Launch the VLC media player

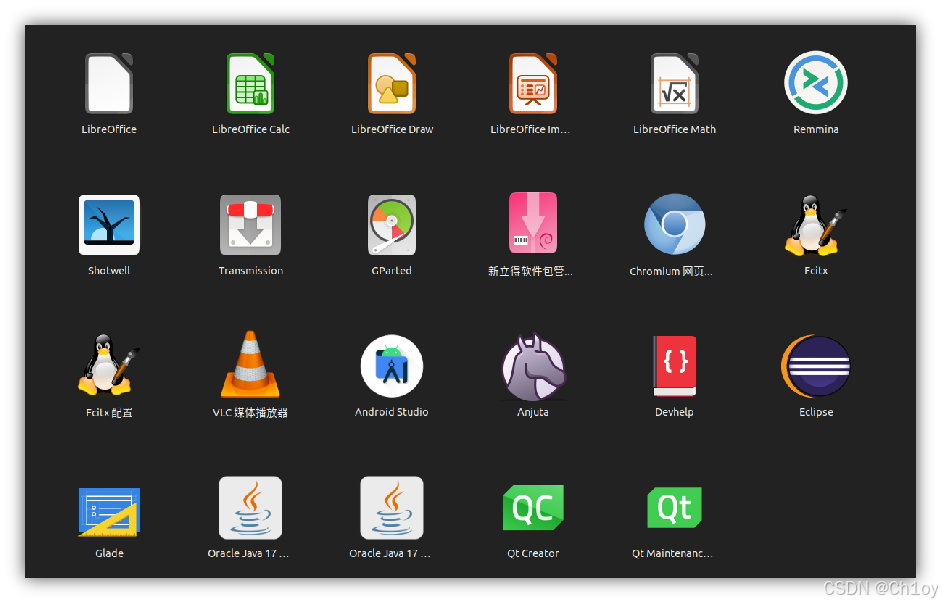[x=251, y=365]
